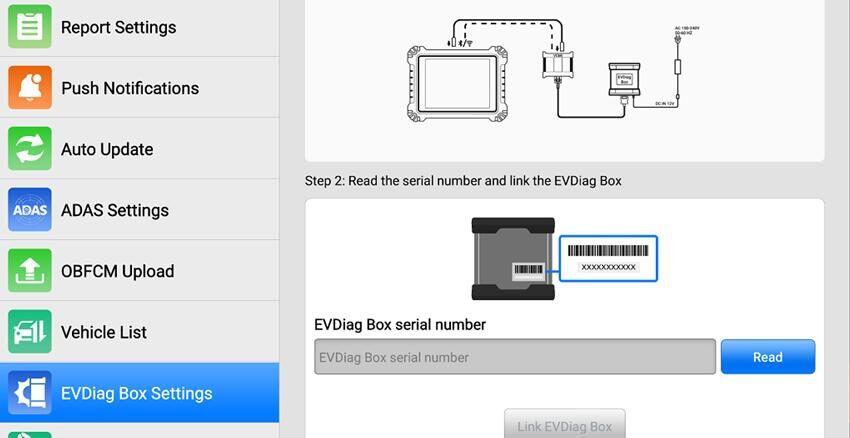Image resolution: width=850 pixels, height=438 pixels.
Task: Click the green partially visible sidebar icon at bottom
Action: click(x=30, y=435)
